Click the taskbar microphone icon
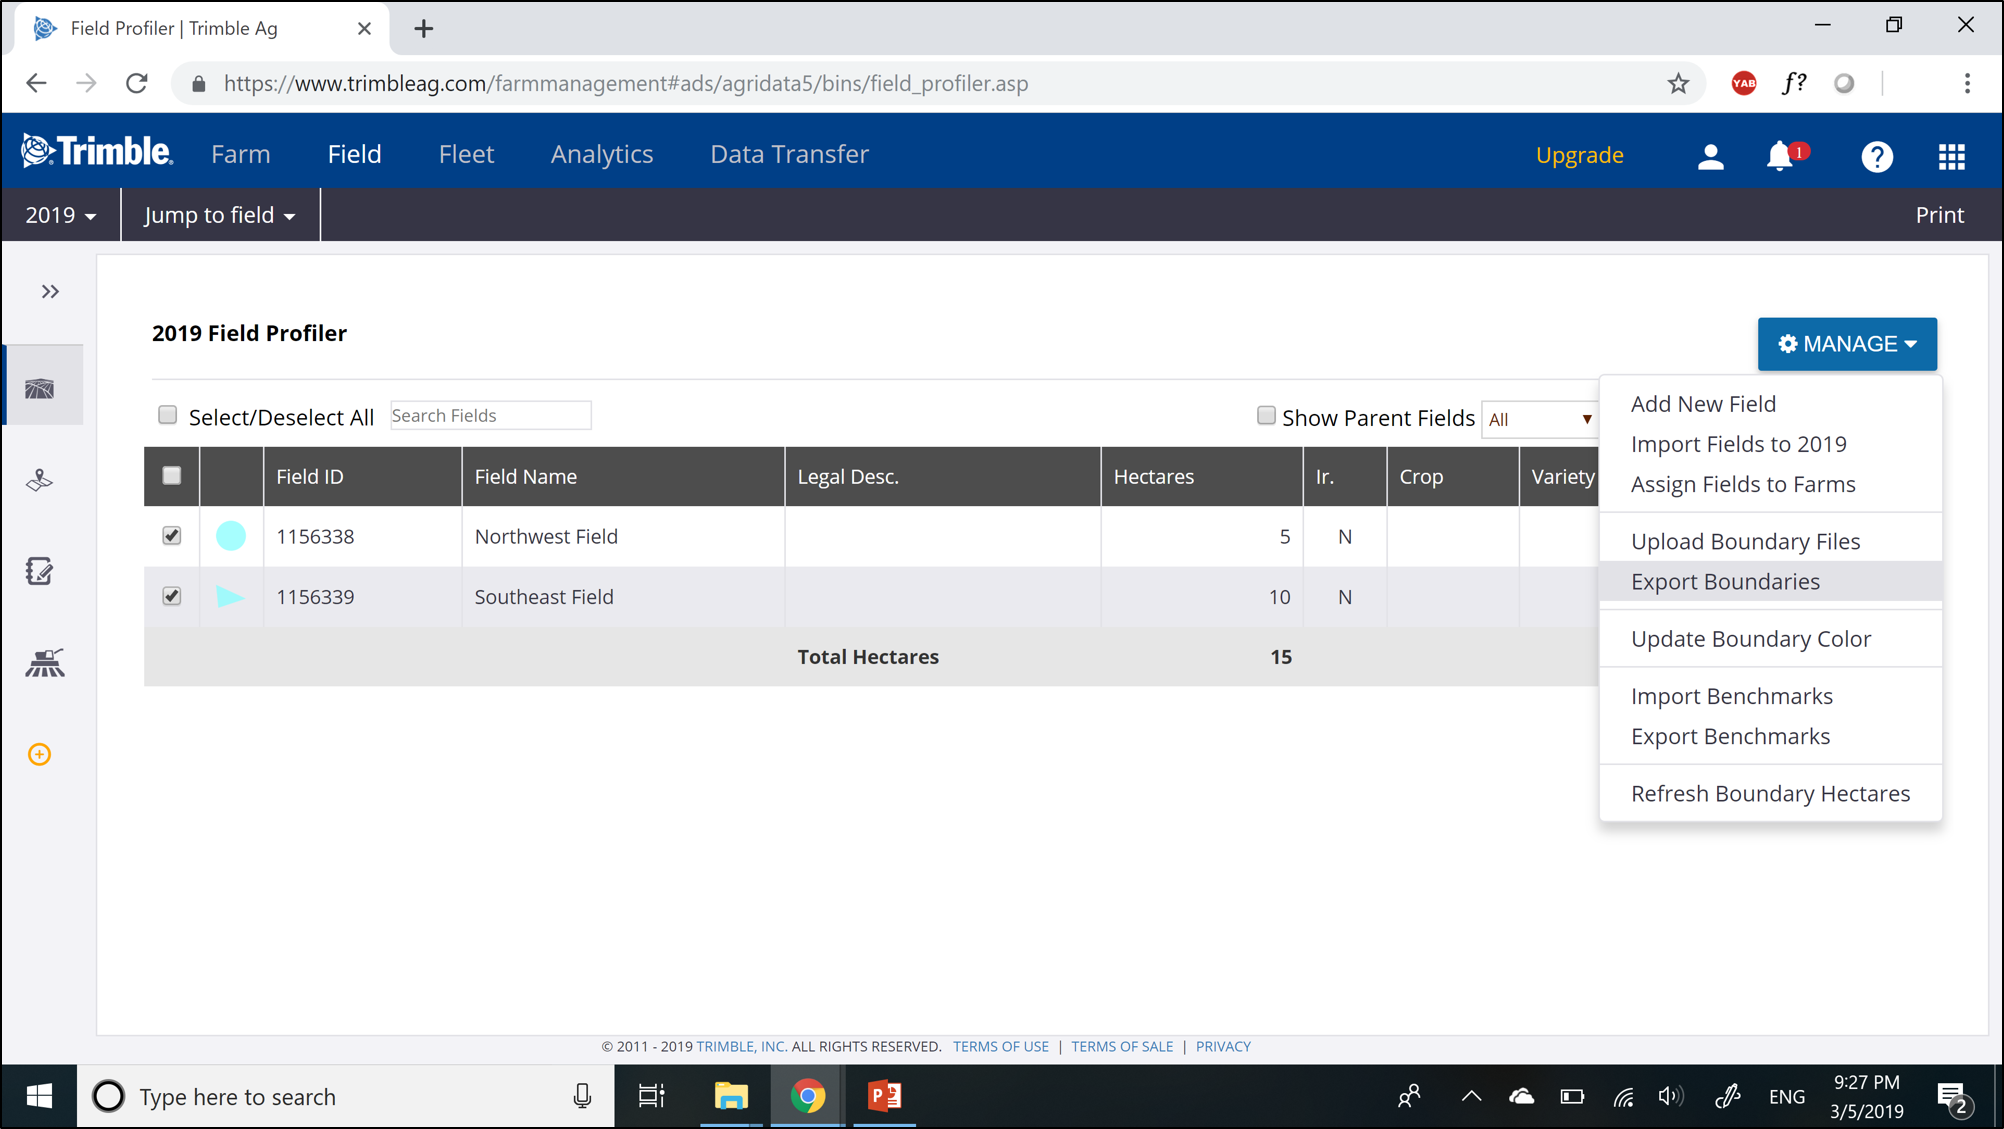 [x=582, y=1096]
